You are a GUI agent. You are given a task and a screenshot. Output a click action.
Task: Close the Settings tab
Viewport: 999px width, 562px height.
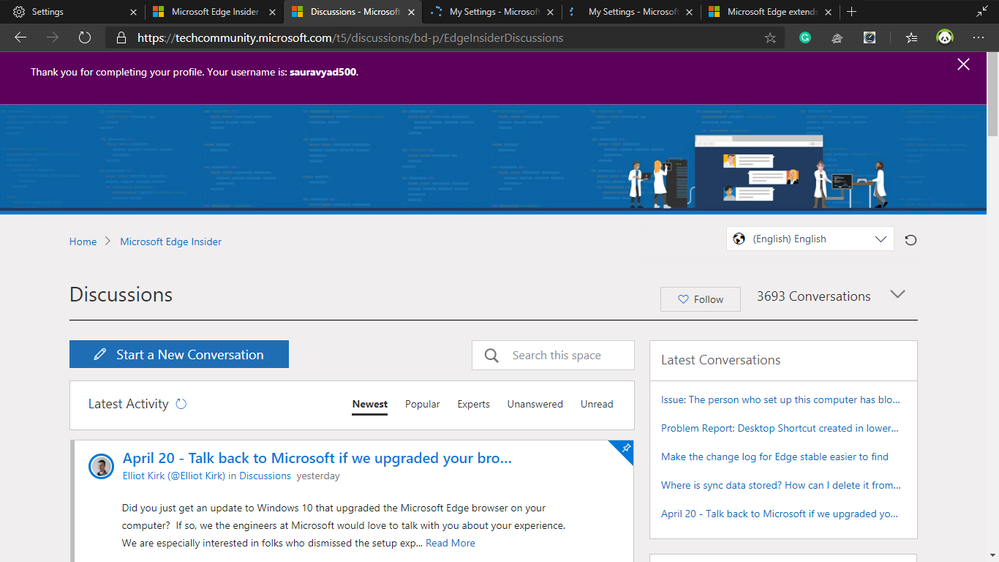coord(133,12)
